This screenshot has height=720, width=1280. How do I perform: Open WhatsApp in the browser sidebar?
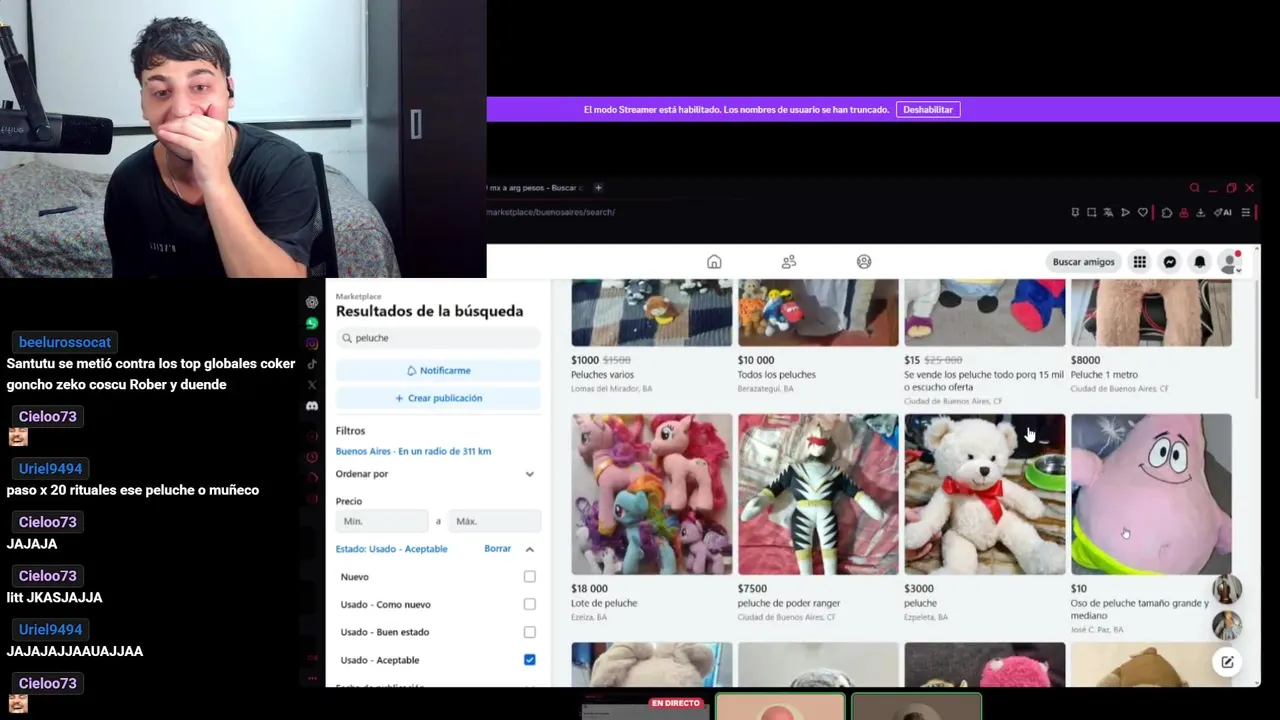pyautogui.click(x=312, y=323)
